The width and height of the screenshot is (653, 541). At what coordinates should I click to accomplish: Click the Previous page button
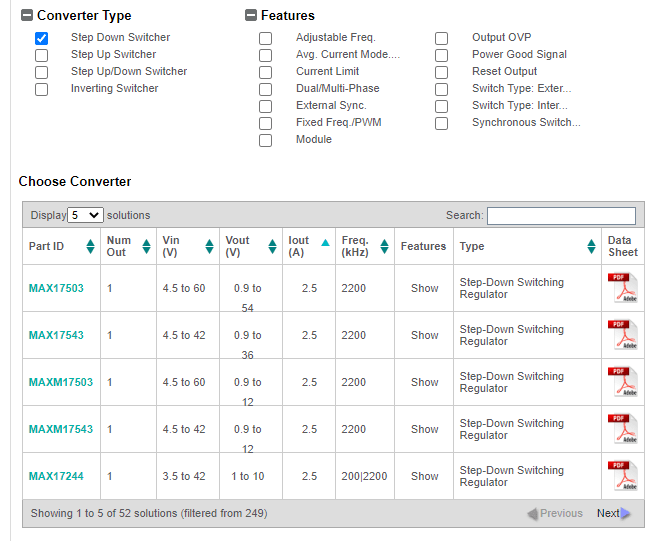555,513
